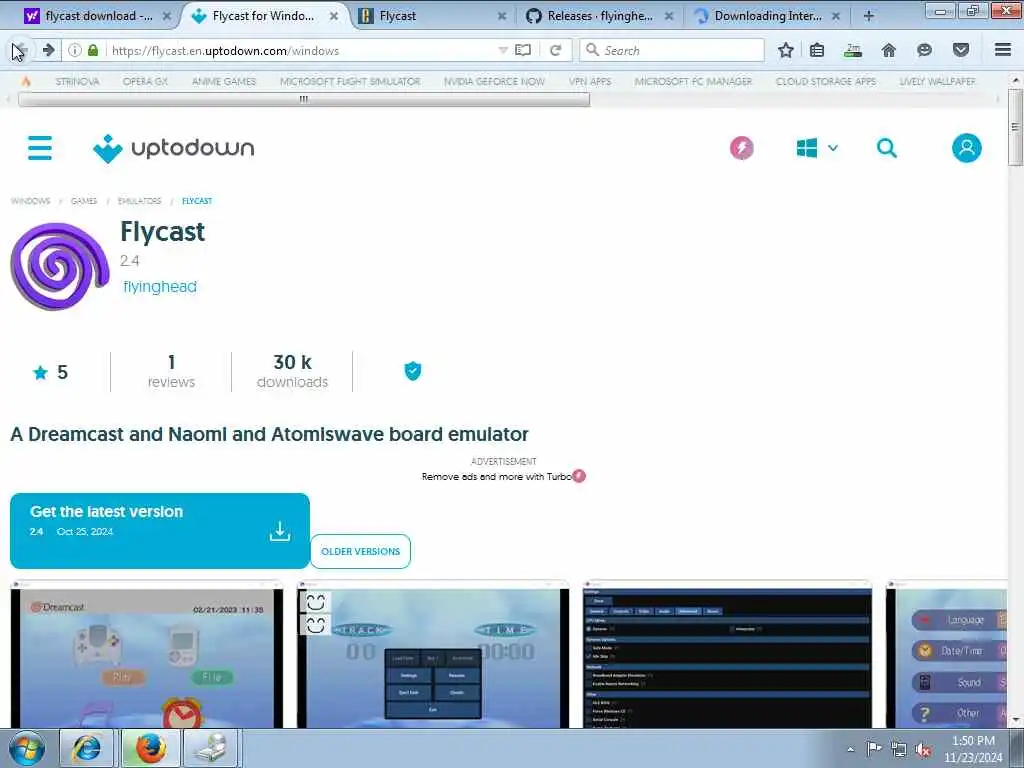This screenshot has height=768, width=1024.
Task: Toggle reader view book icon
Action: click(x=523, y=50)
